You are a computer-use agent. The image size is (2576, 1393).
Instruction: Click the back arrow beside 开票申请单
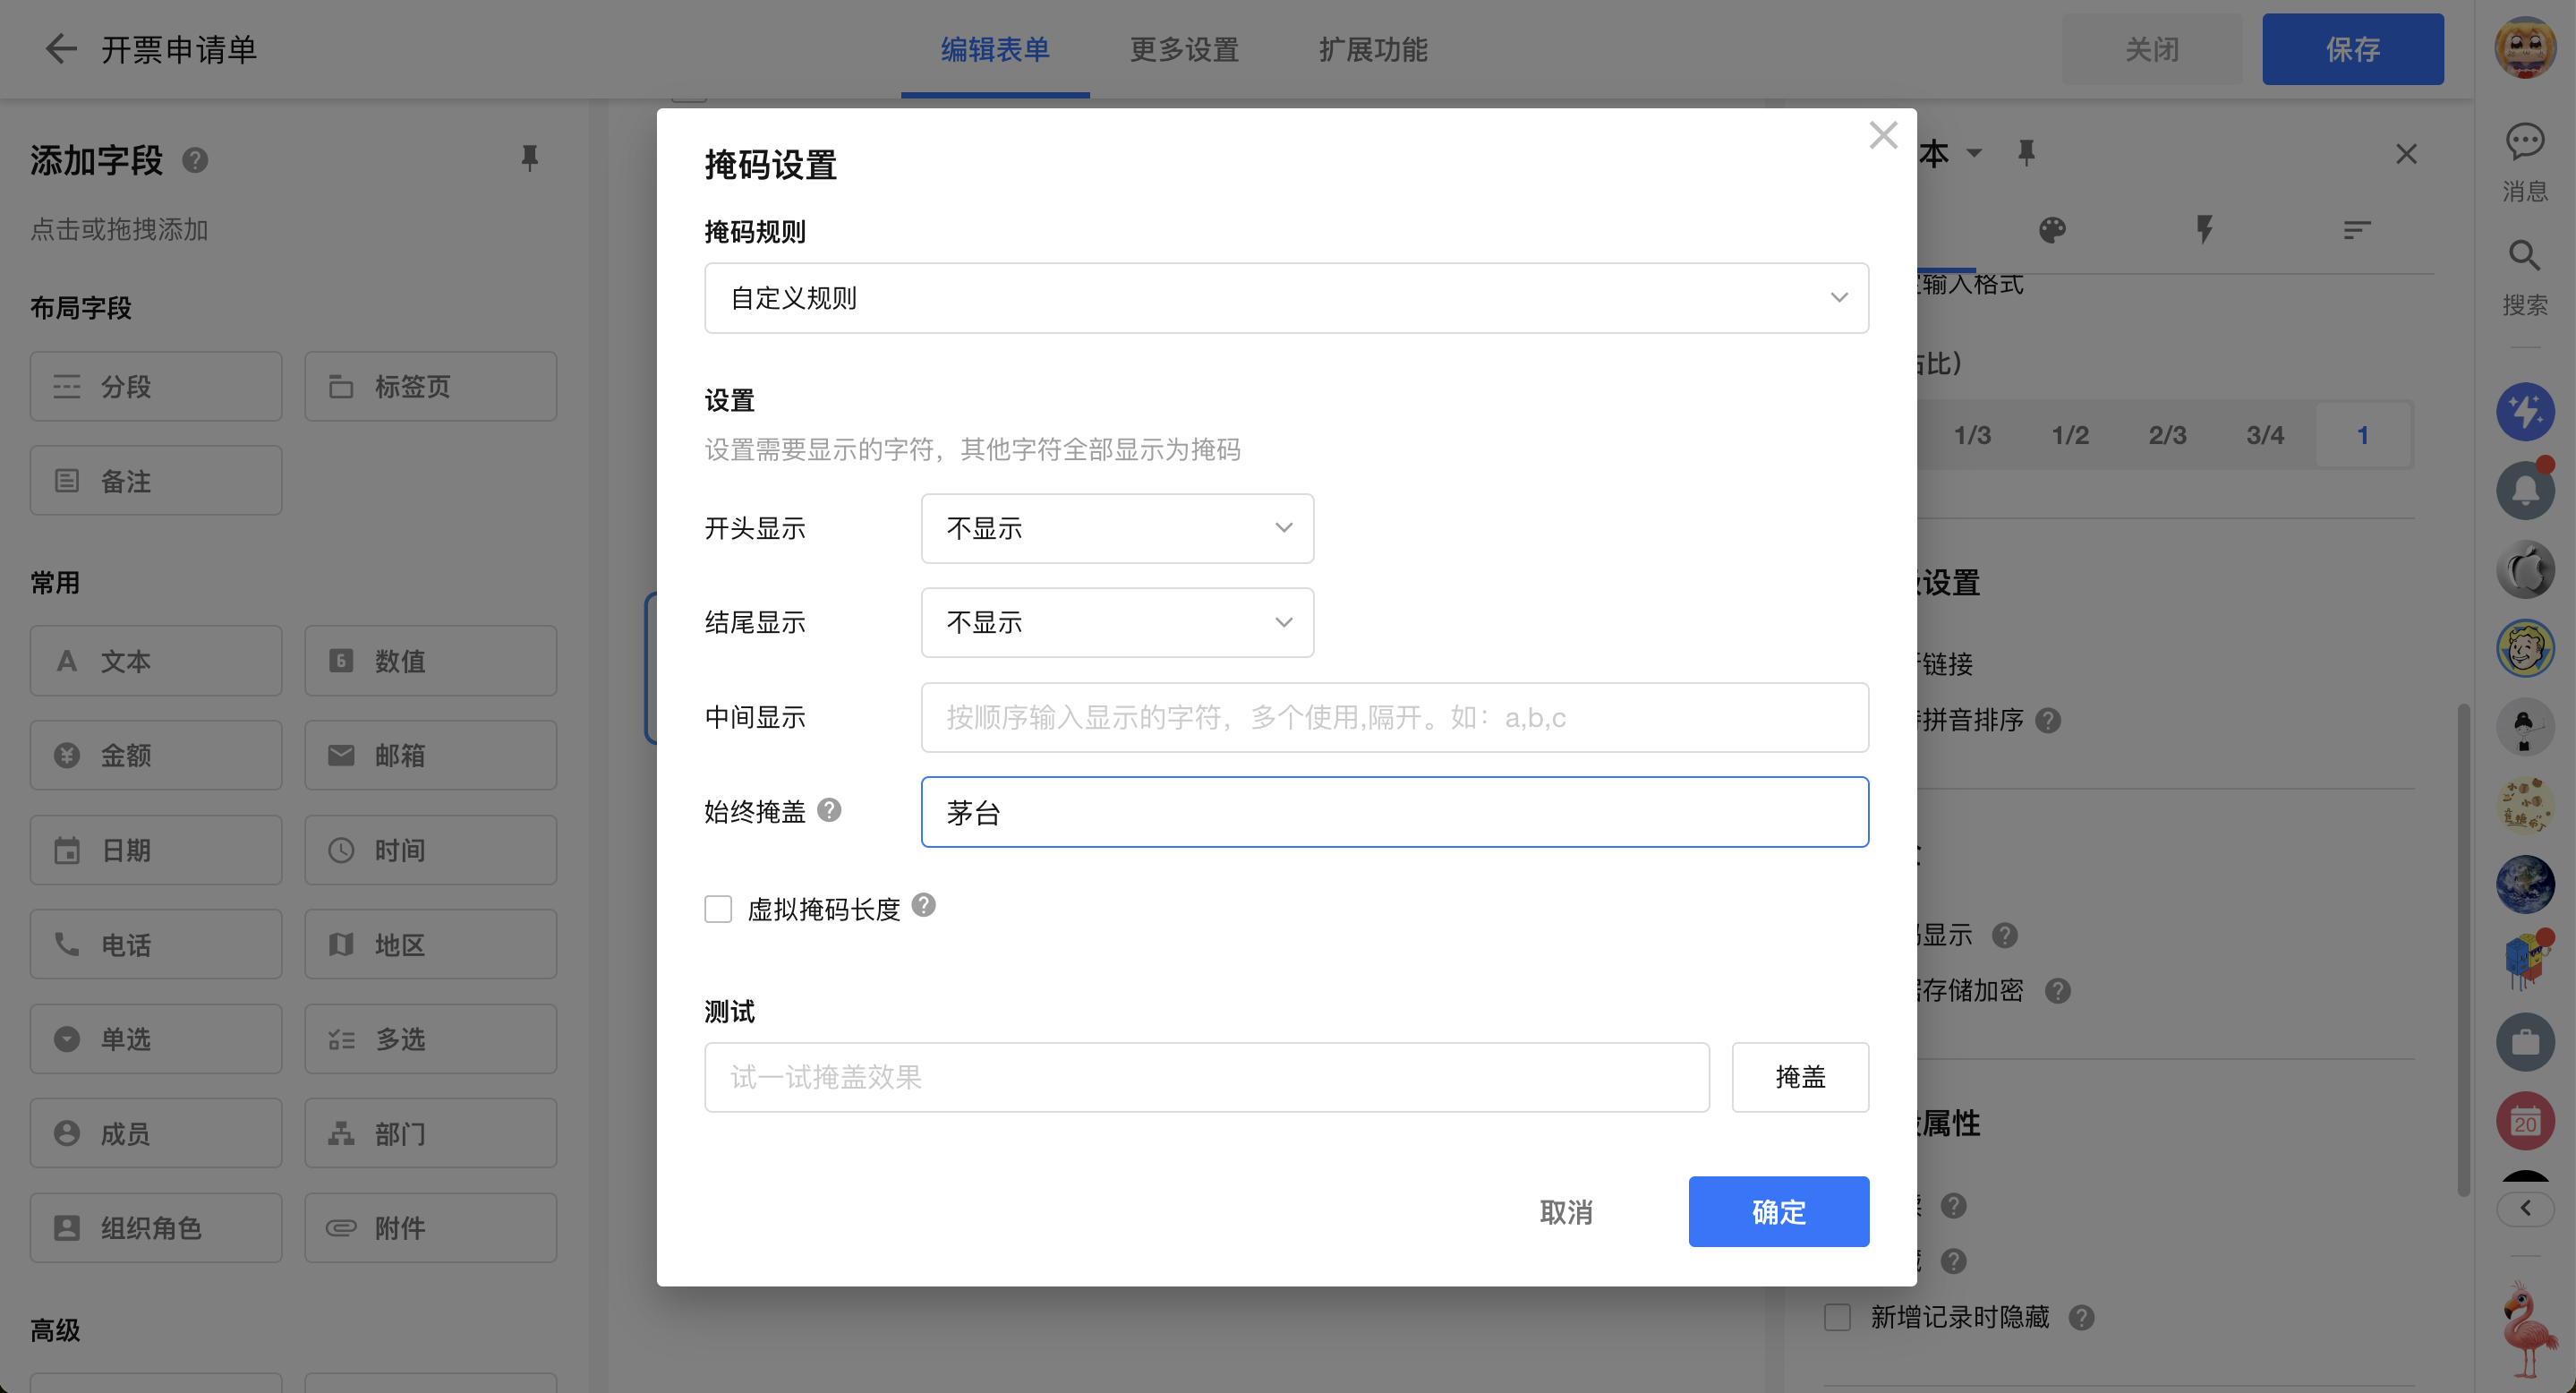pos(61,49)
